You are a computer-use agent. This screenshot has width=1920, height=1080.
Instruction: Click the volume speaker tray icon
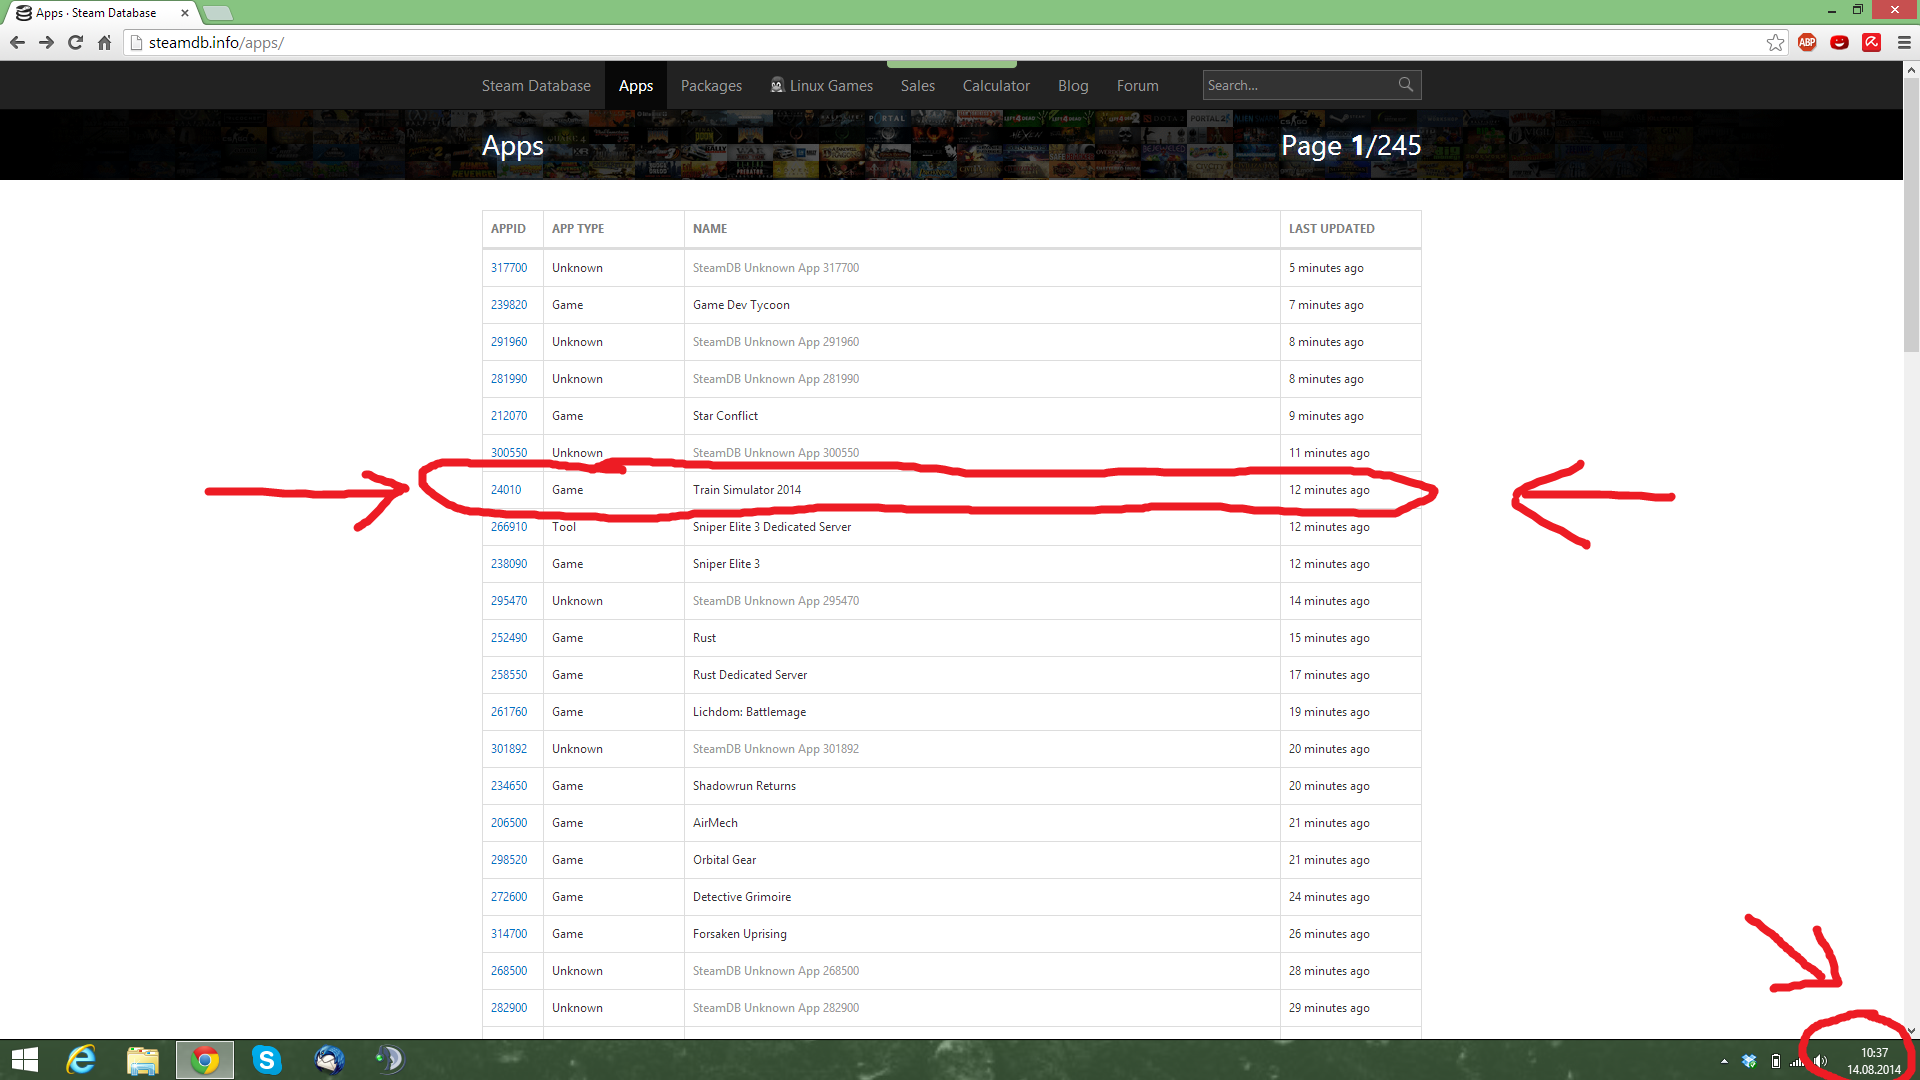tap(1821, 1061)
